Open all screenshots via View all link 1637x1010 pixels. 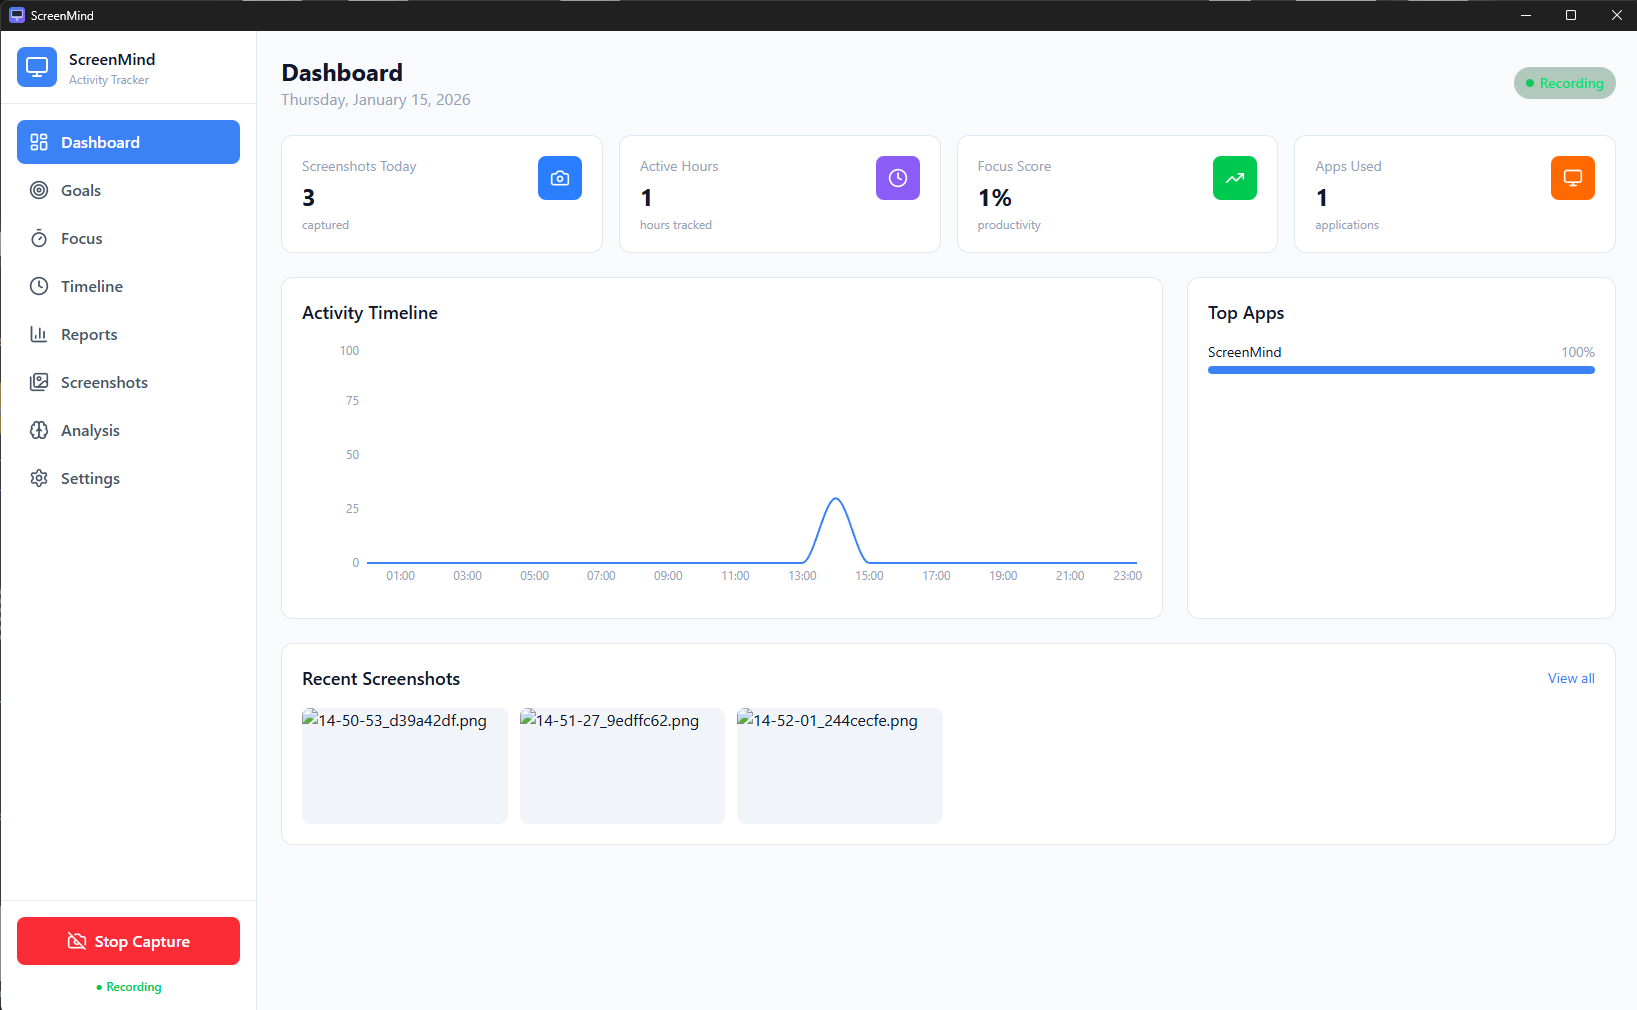click(x=1570, y=678)
